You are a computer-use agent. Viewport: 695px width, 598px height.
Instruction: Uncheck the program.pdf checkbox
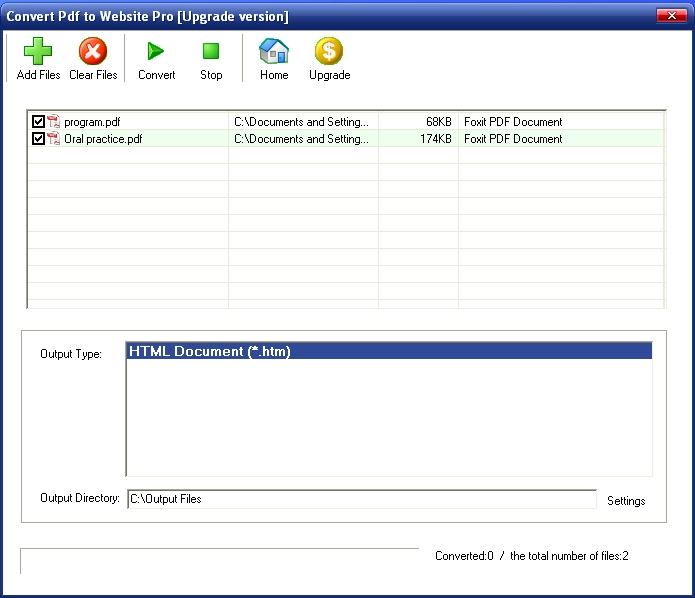tap(38, 121)
